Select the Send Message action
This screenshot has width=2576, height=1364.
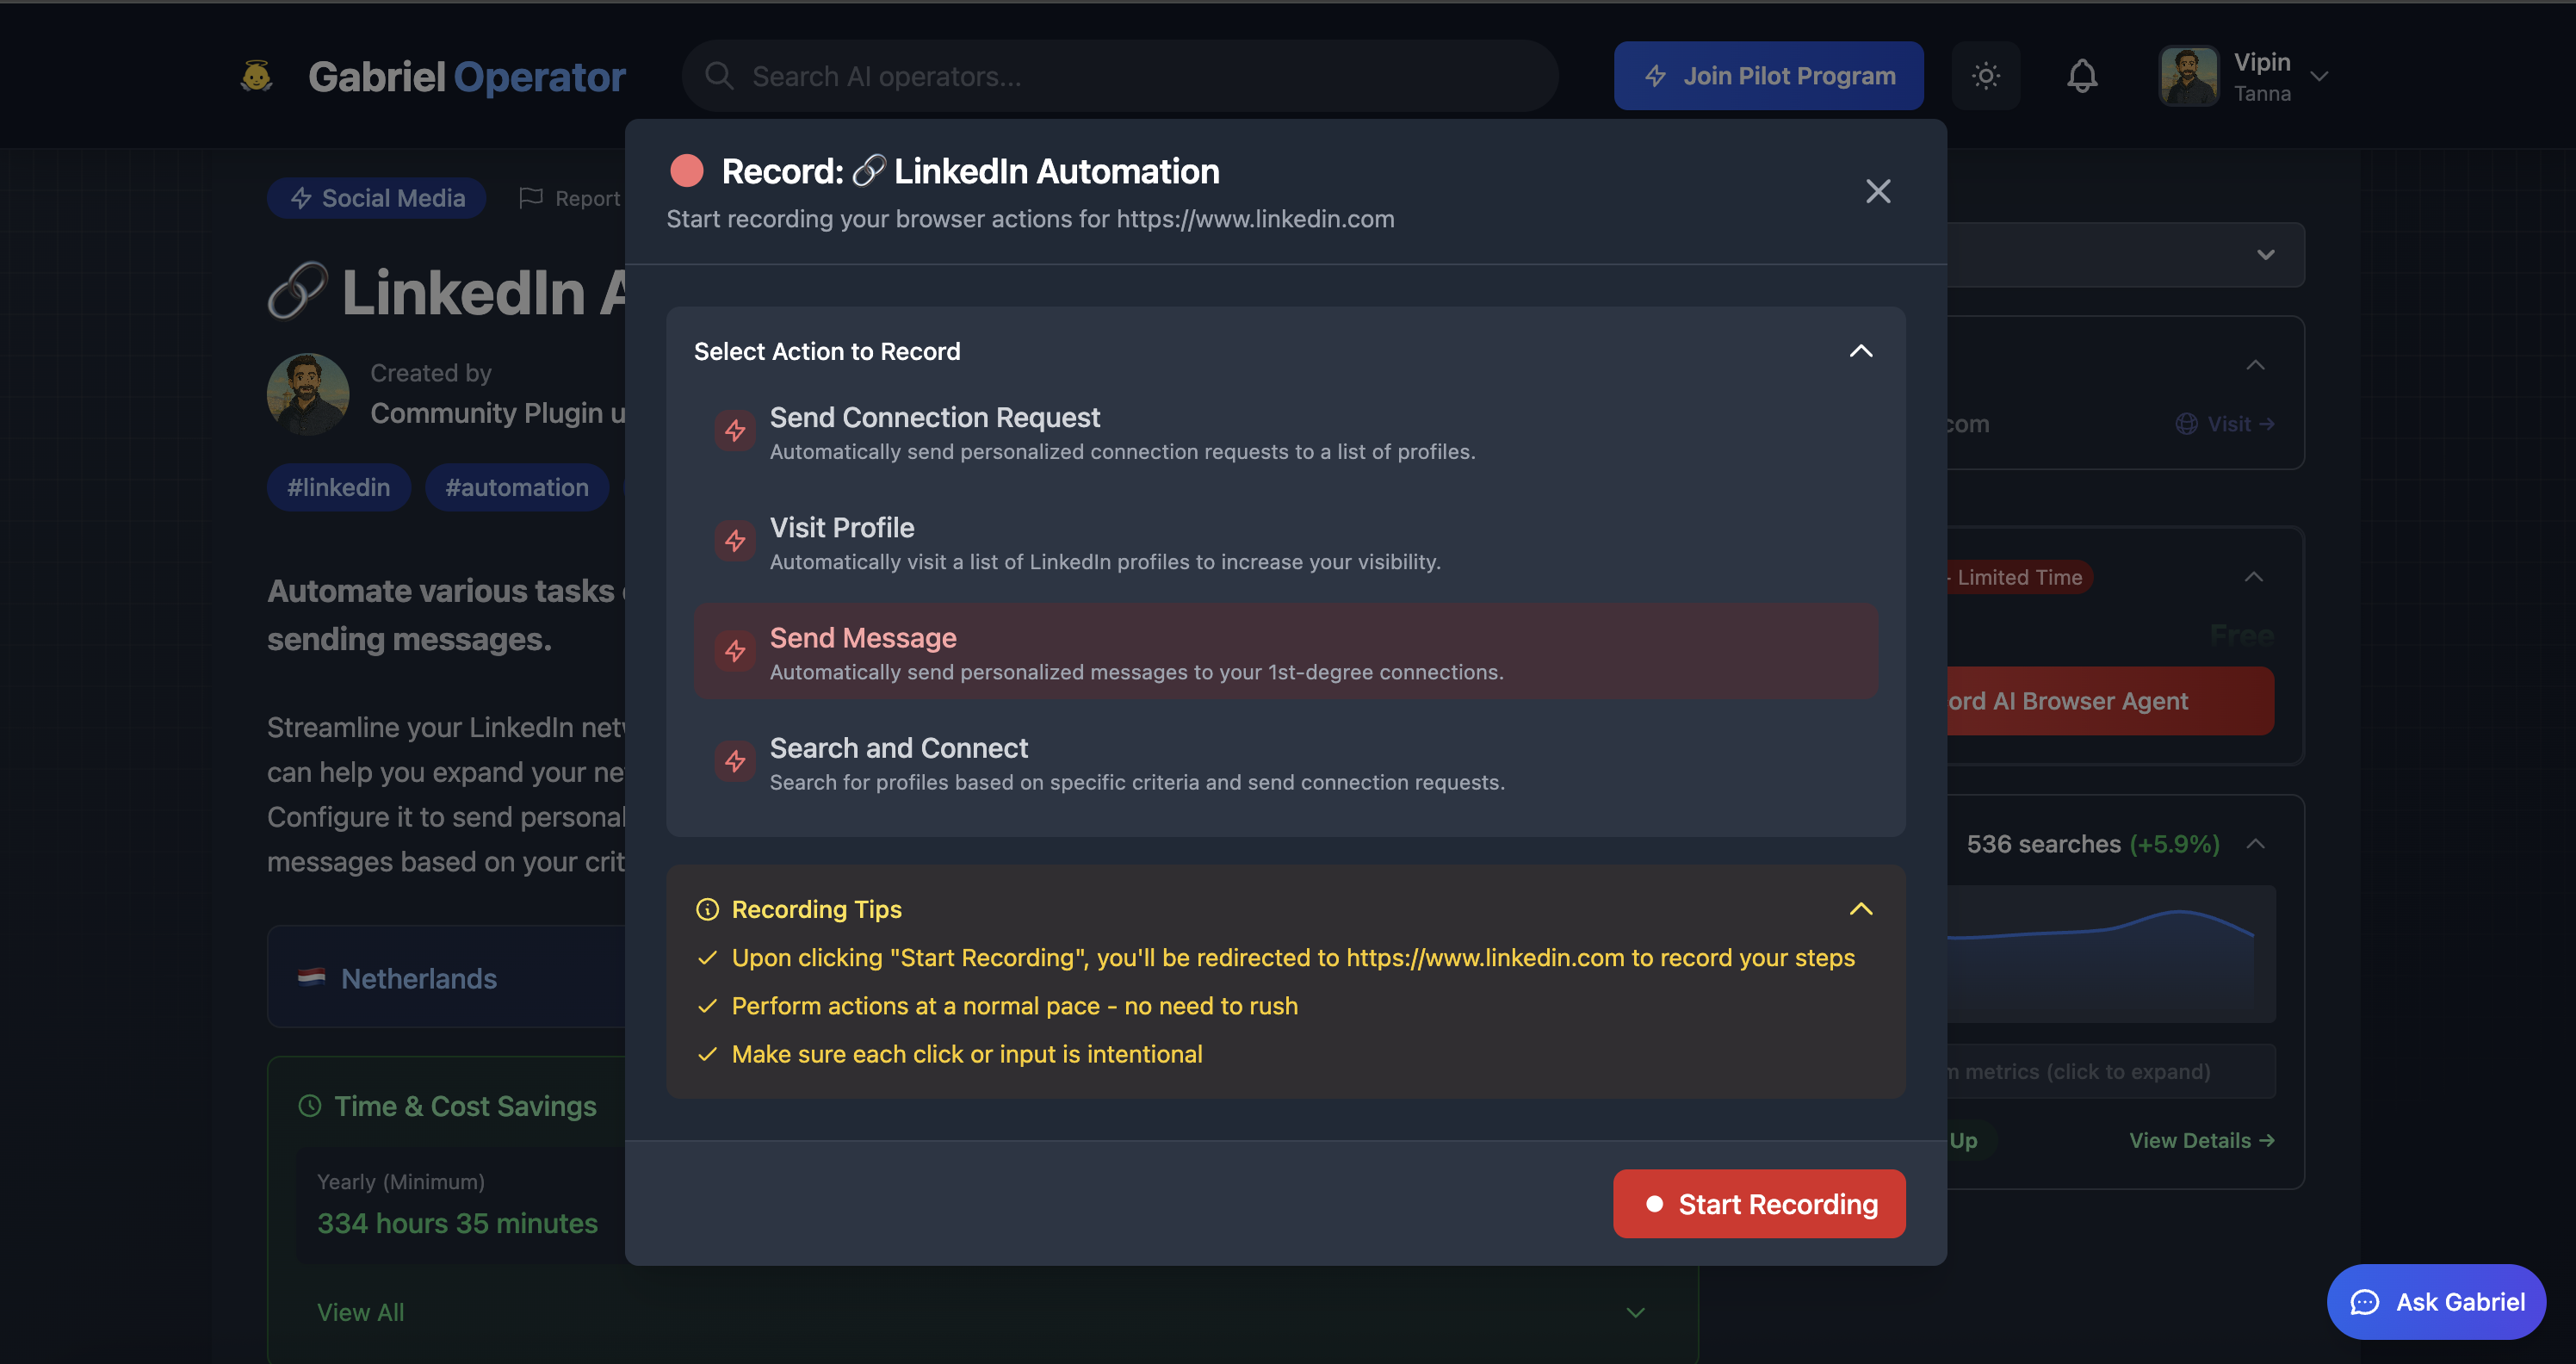click(1285, 651)
